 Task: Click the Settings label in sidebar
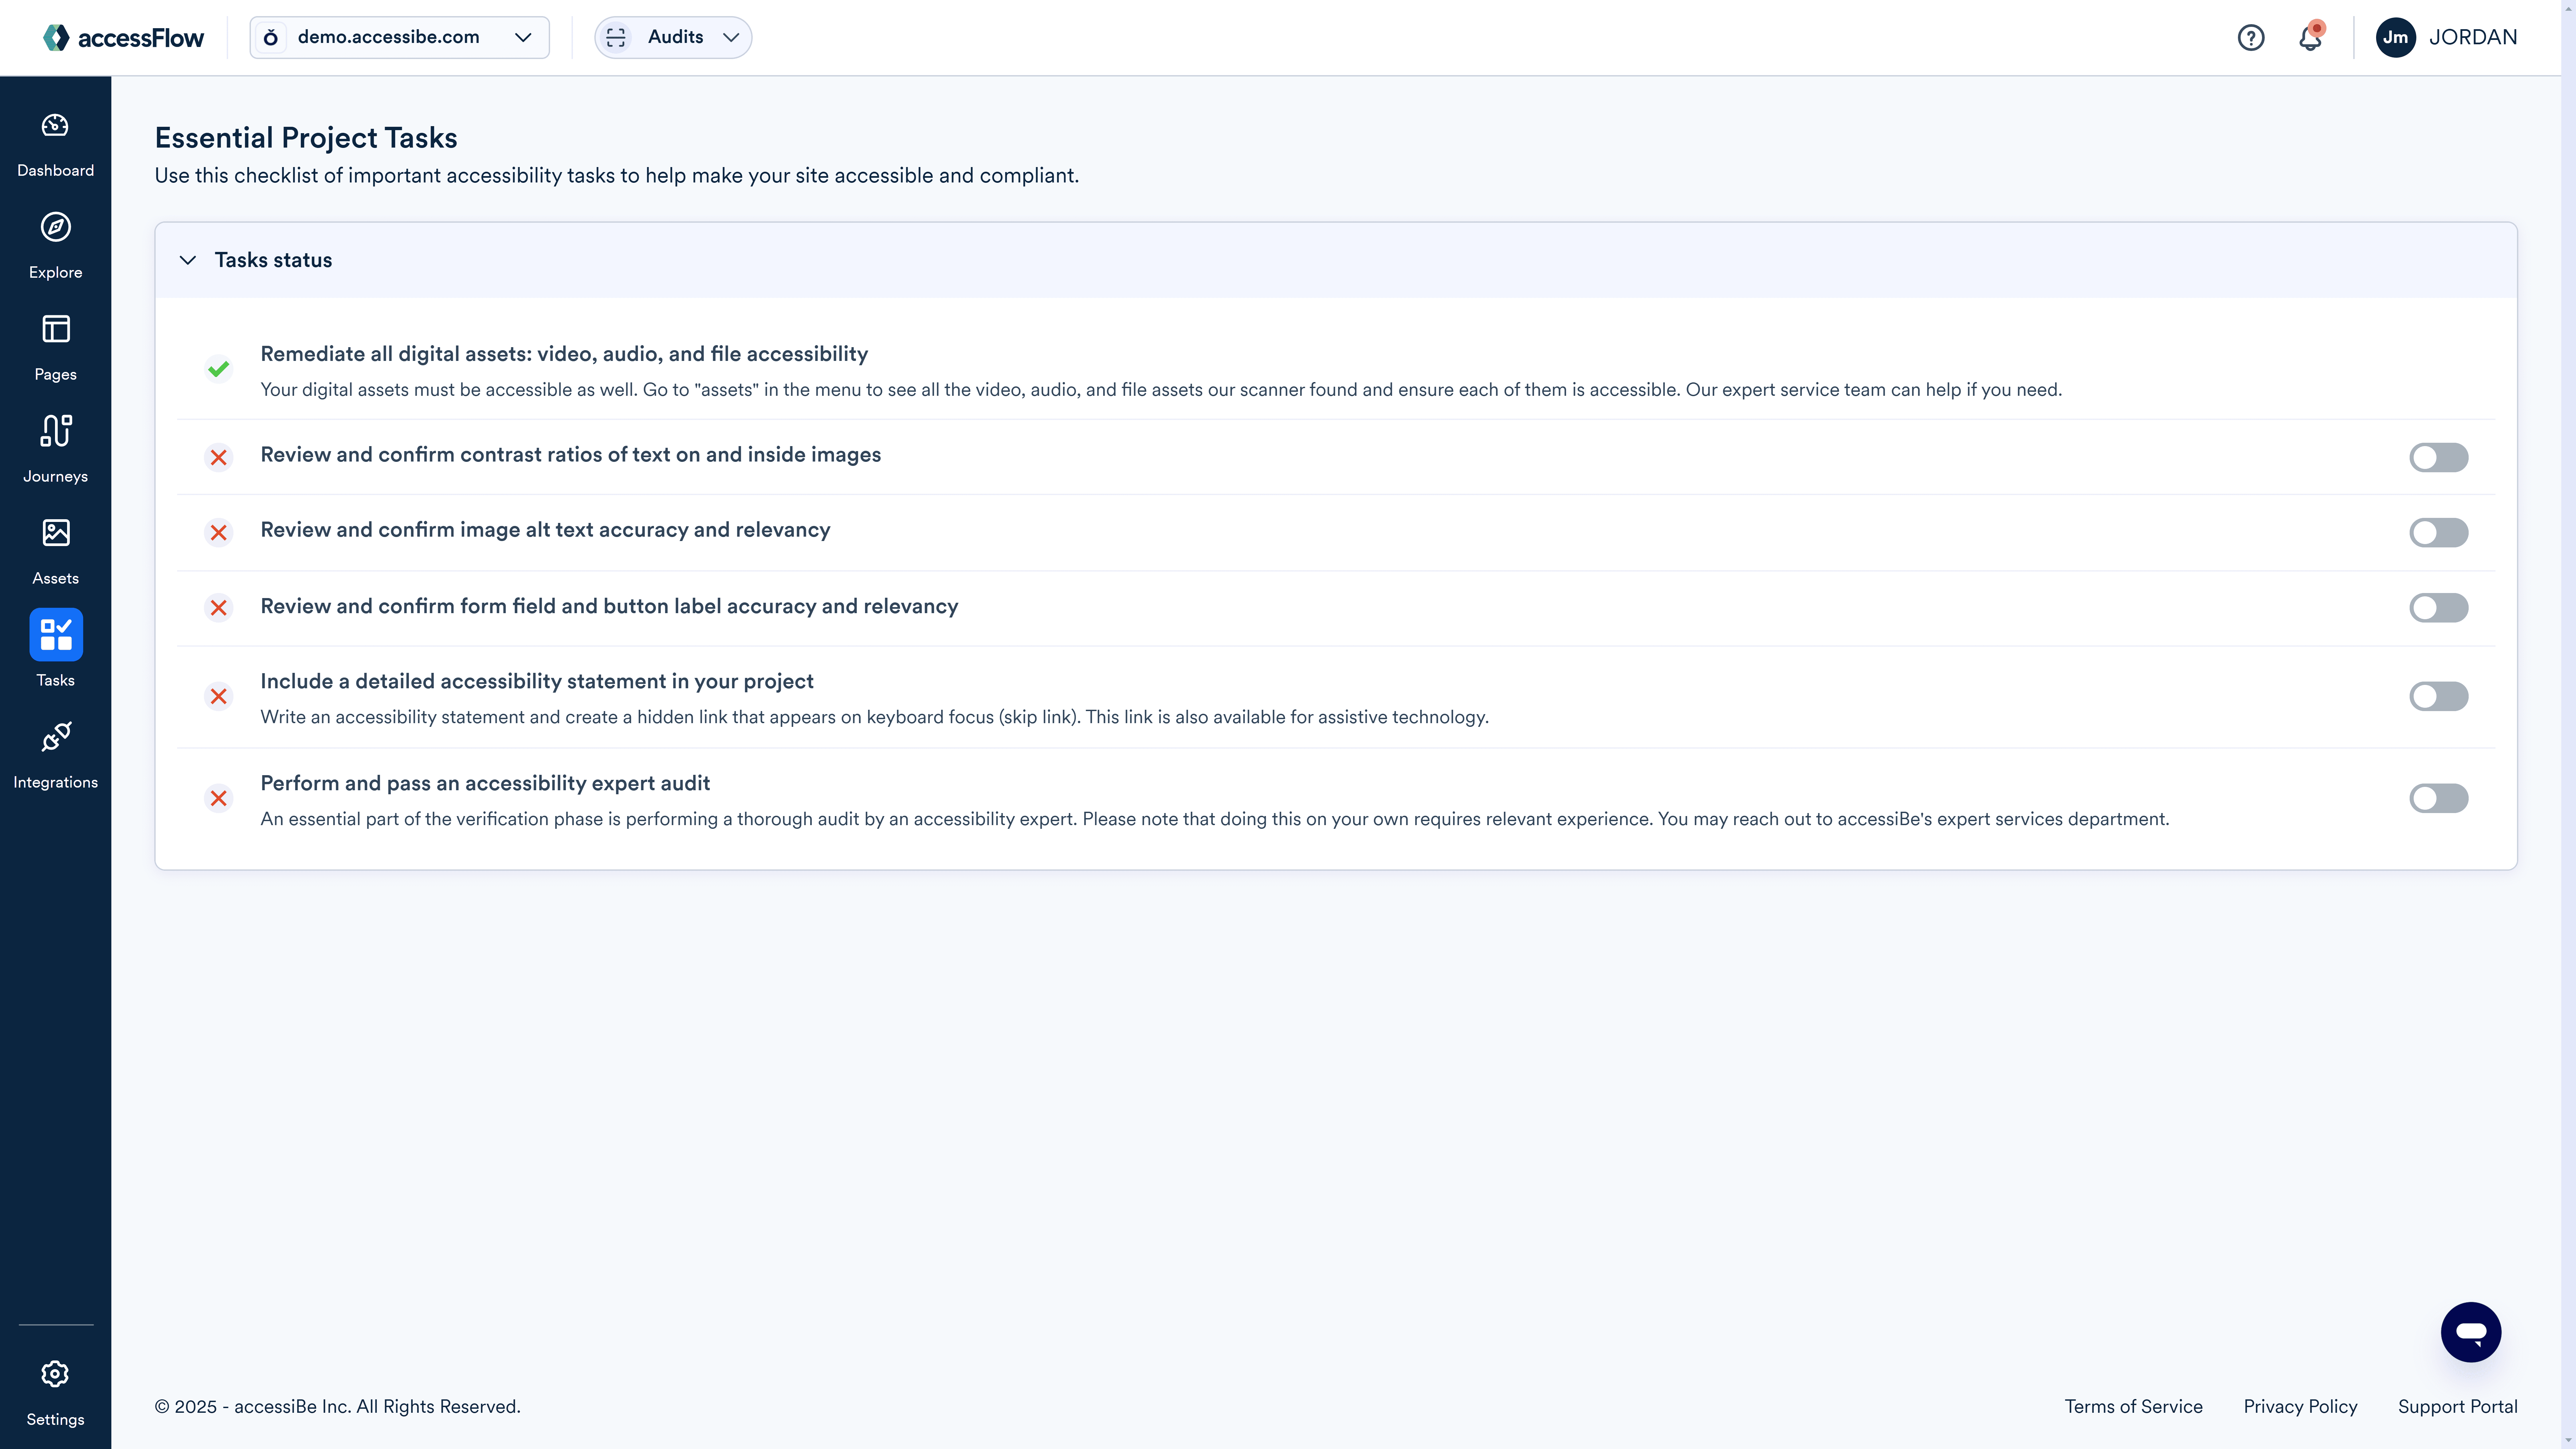[x=56, y=1420]
